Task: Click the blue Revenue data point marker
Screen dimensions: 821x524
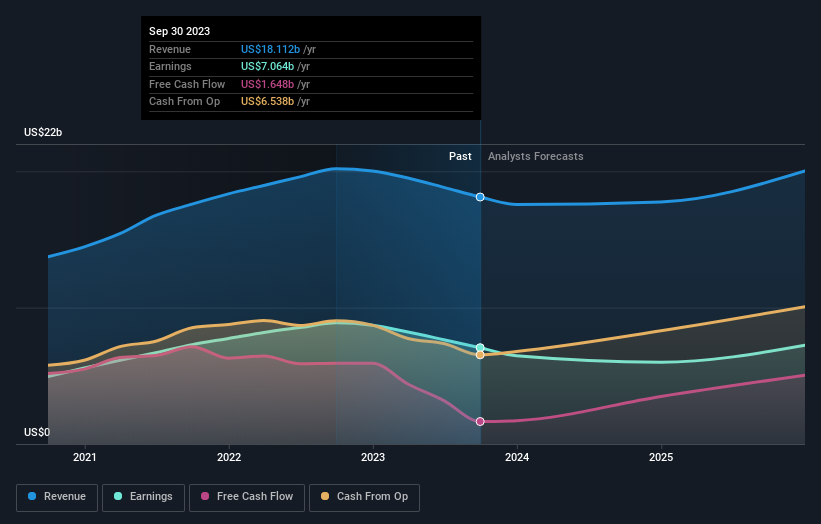Action: (x=480, y=197)
